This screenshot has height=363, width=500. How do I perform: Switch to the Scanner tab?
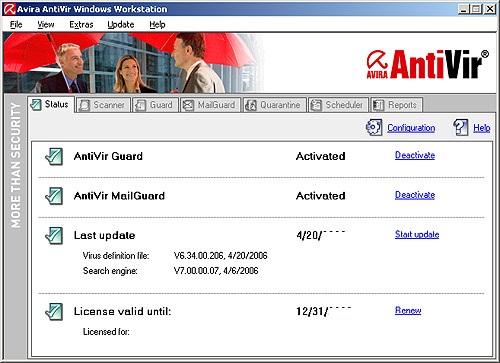103,105
